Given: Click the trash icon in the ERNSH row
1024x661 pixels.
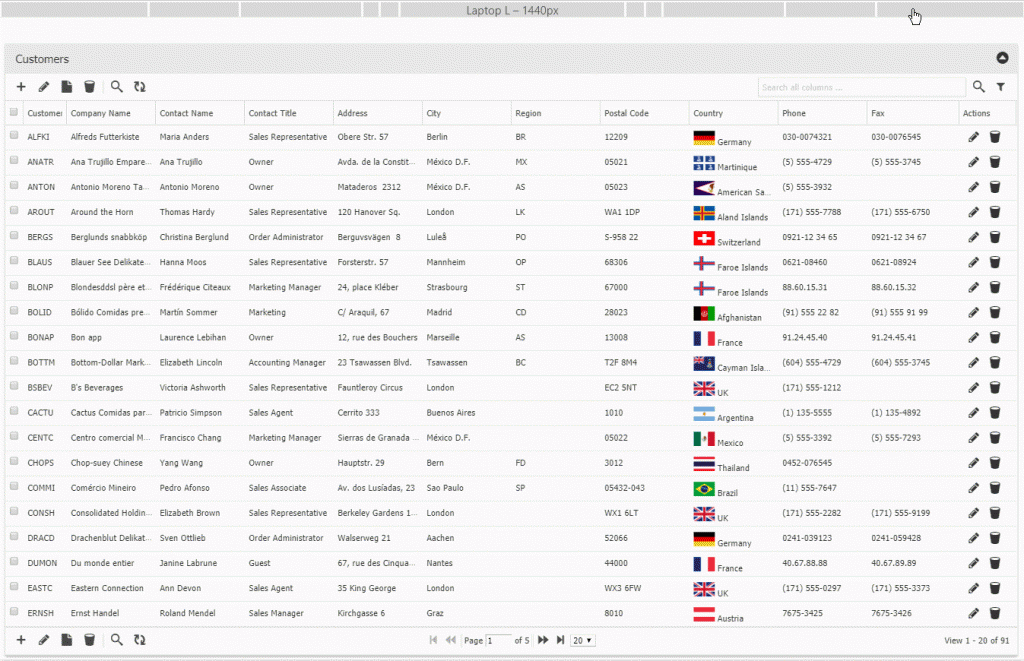Looking at the screenshot, I should 995,612.
